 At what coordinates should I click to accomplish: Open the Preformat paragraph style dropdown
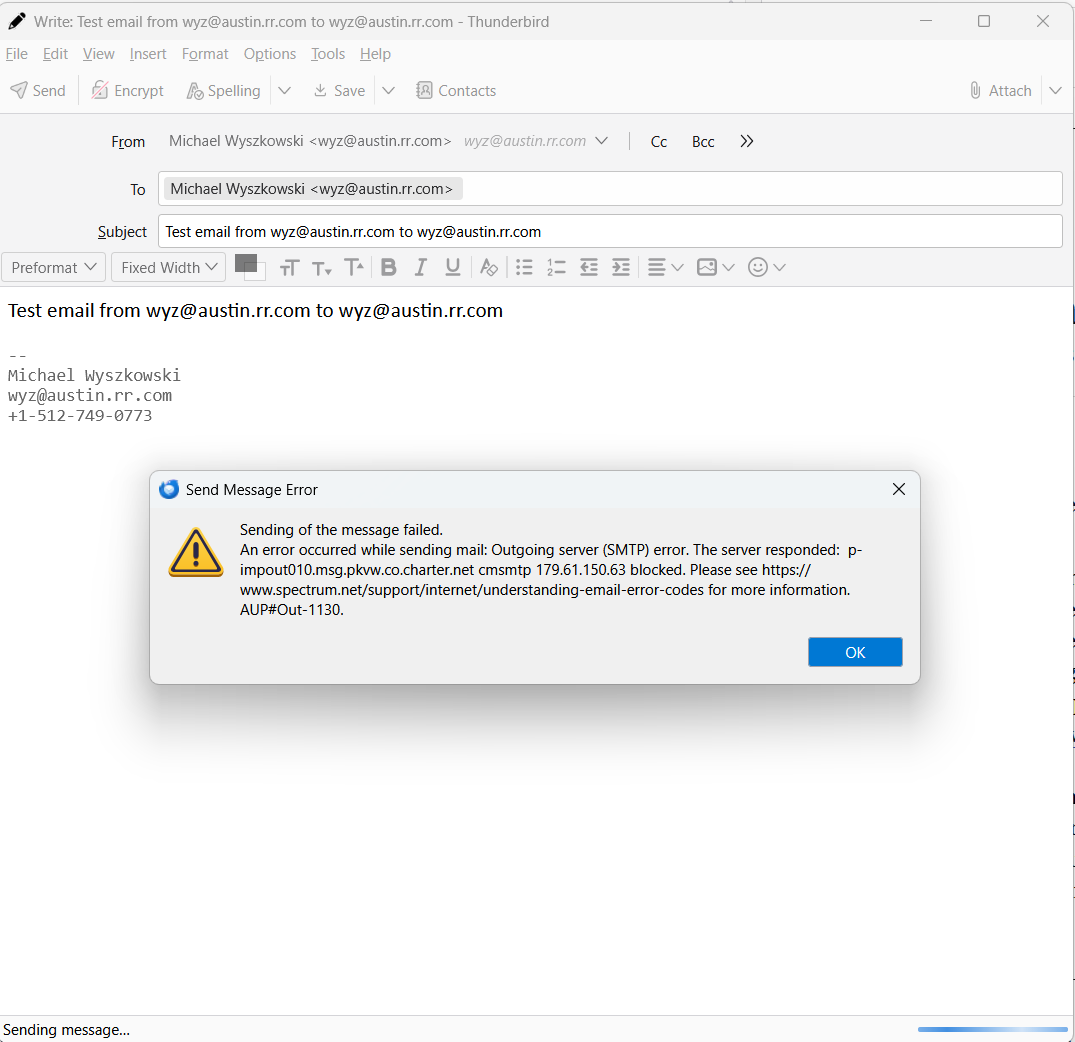pyautogui.click(x=53, y=267)
